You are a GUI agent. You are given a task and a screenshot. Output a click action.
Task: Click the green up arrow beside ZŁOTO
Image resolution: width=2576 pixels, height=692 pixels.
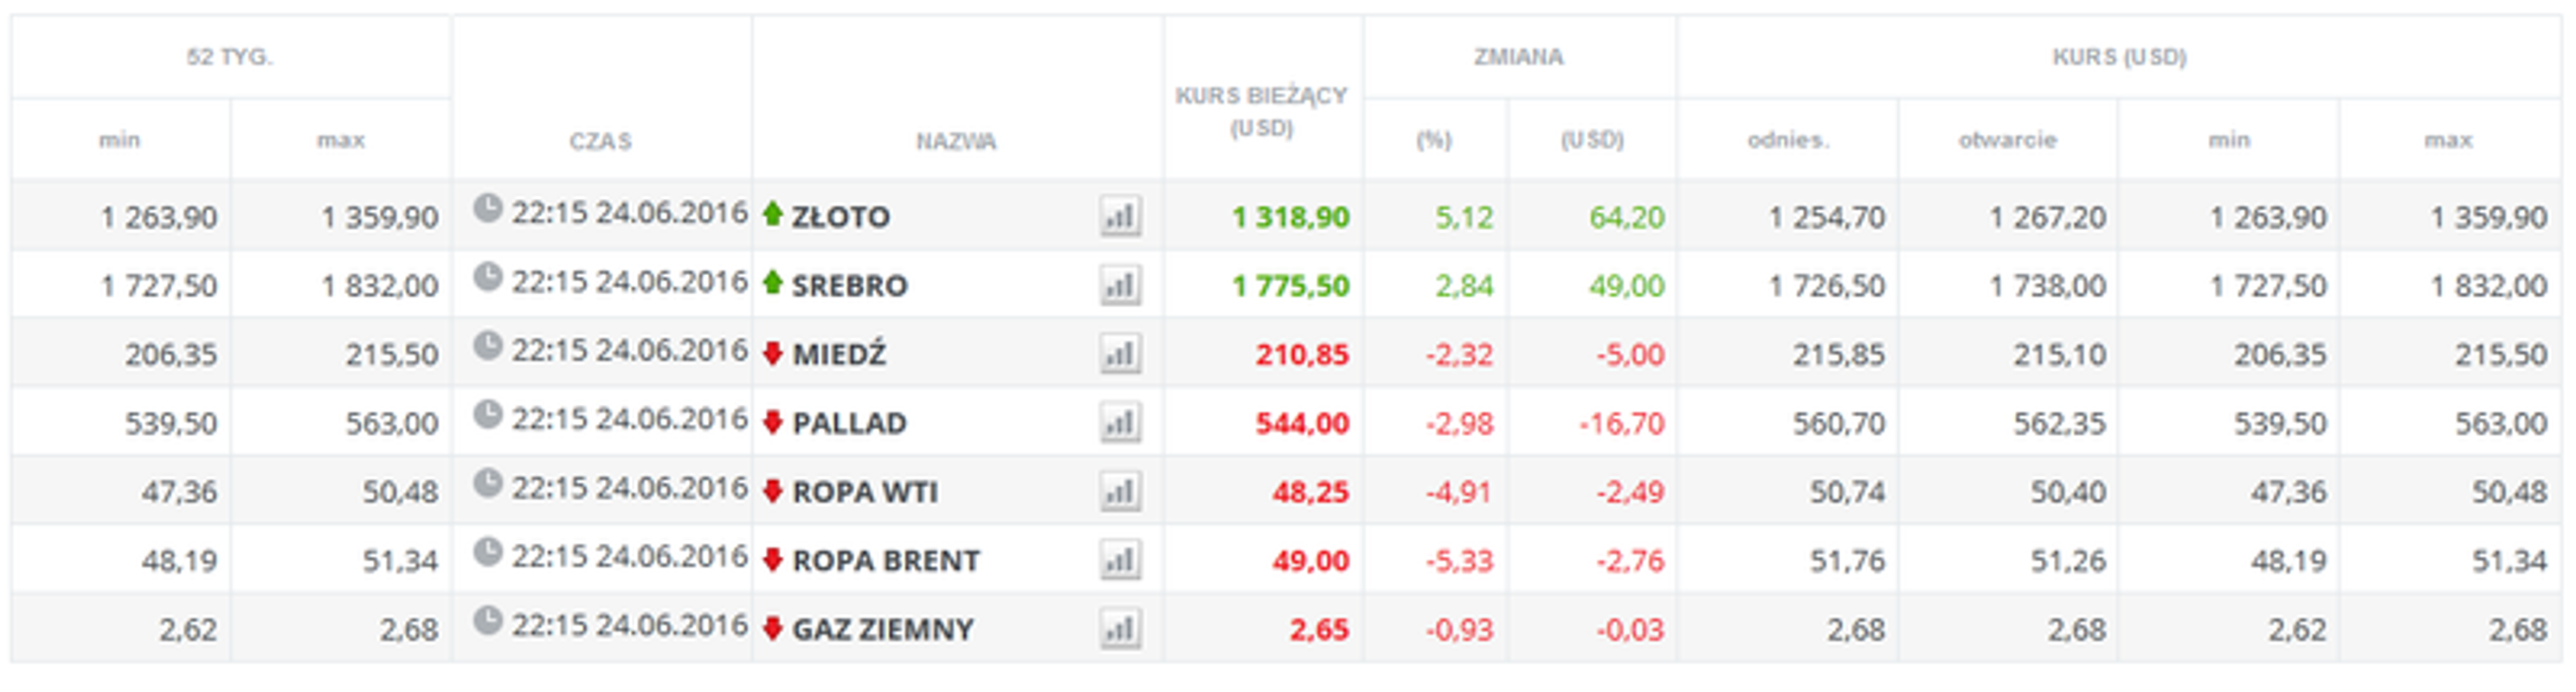pos(772,213)
